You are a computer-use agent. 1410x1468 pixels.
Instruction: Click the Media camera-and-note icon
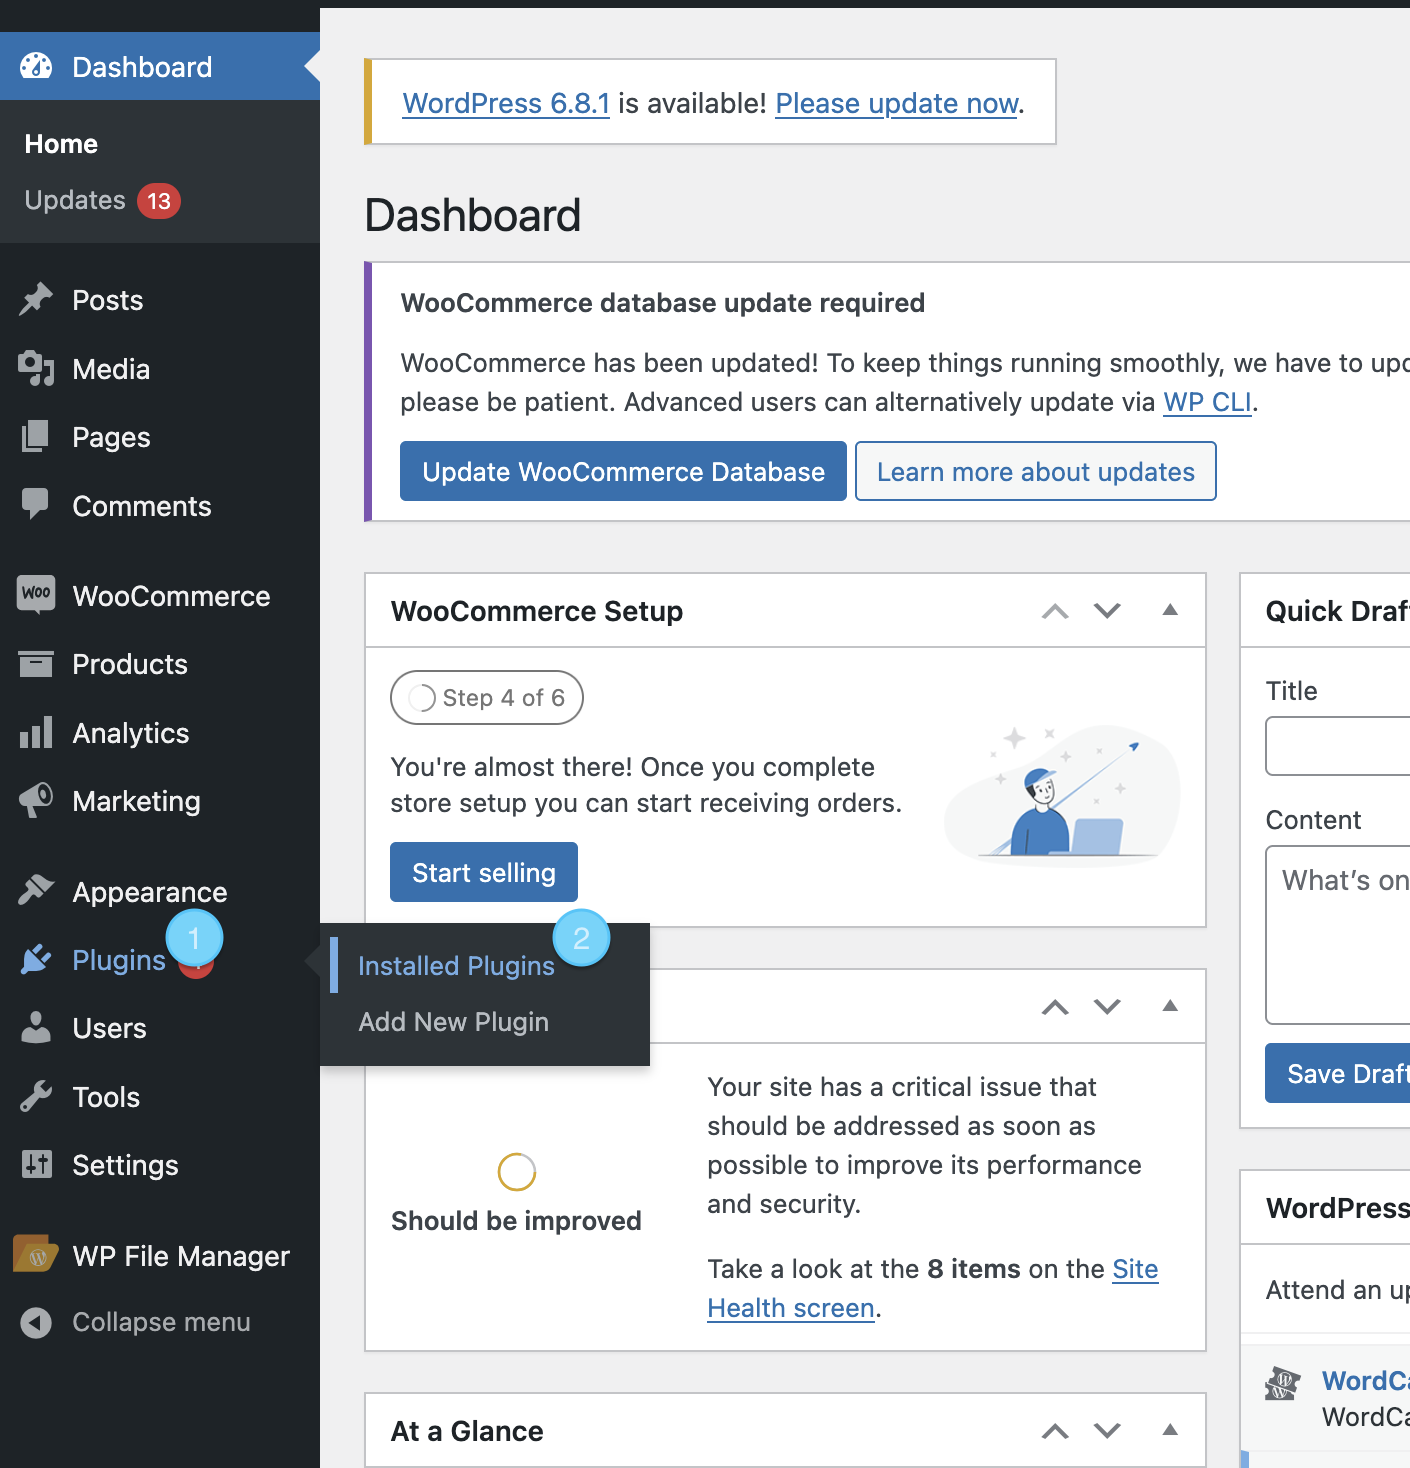(x=36, y=368)
